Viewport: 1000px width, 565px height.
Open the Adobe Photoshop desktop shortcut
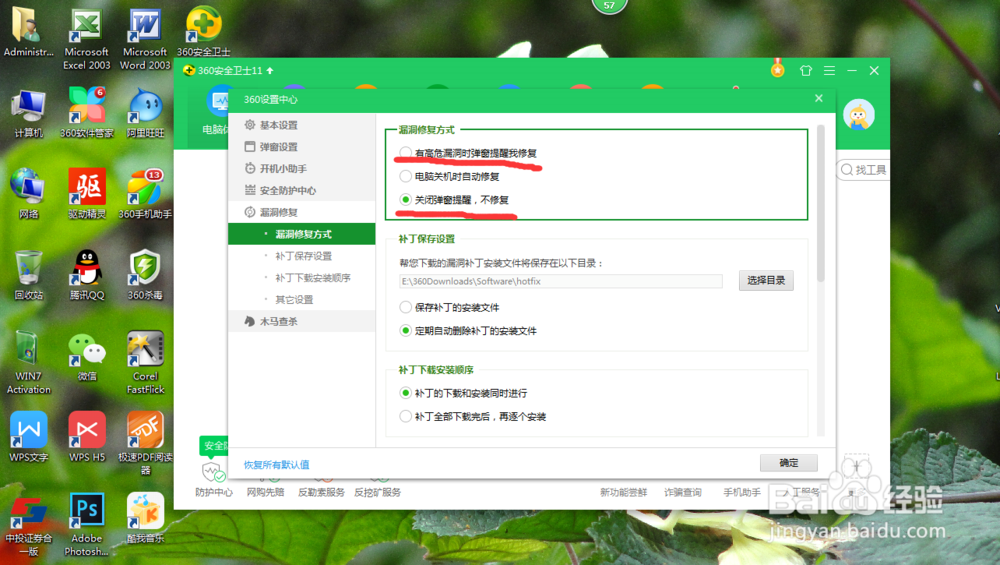coord(87,524)
